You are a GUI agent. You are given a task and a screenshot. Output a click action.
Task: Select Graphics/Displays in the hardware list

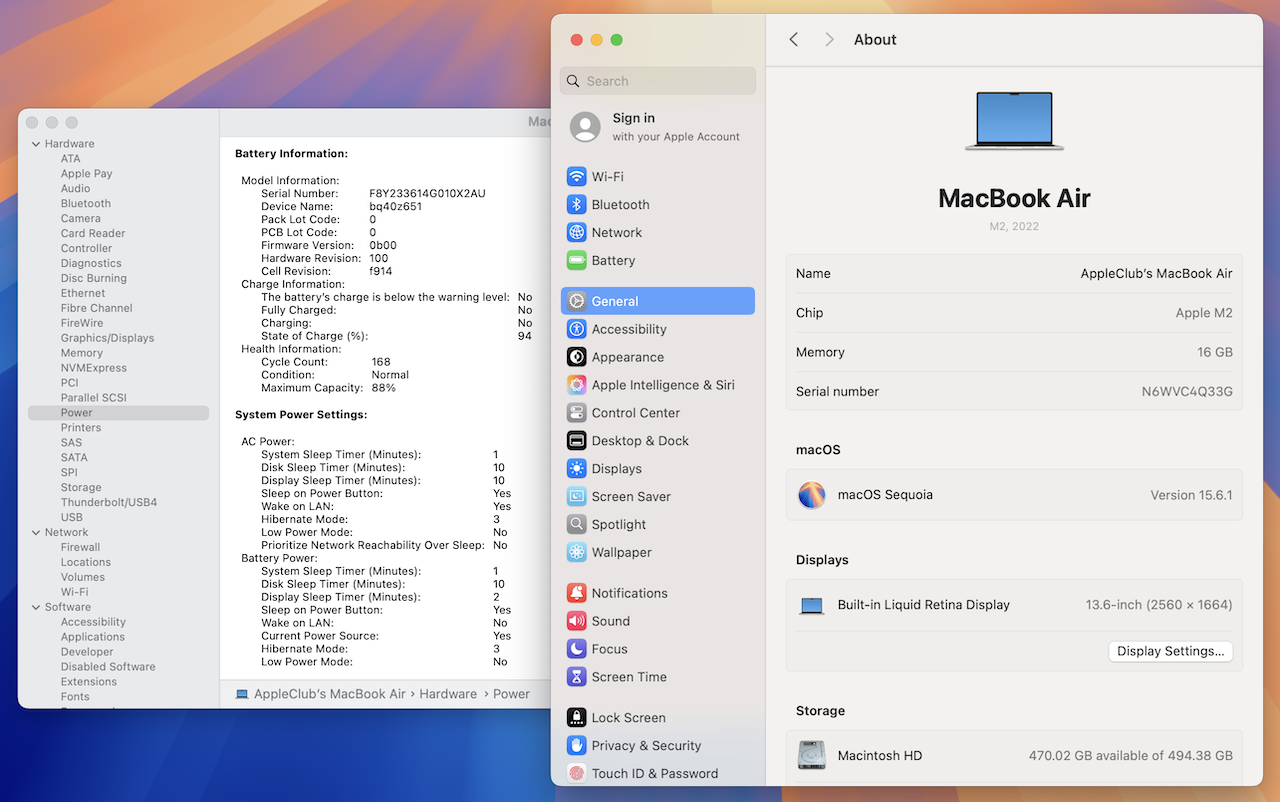(x=107, y=338)
